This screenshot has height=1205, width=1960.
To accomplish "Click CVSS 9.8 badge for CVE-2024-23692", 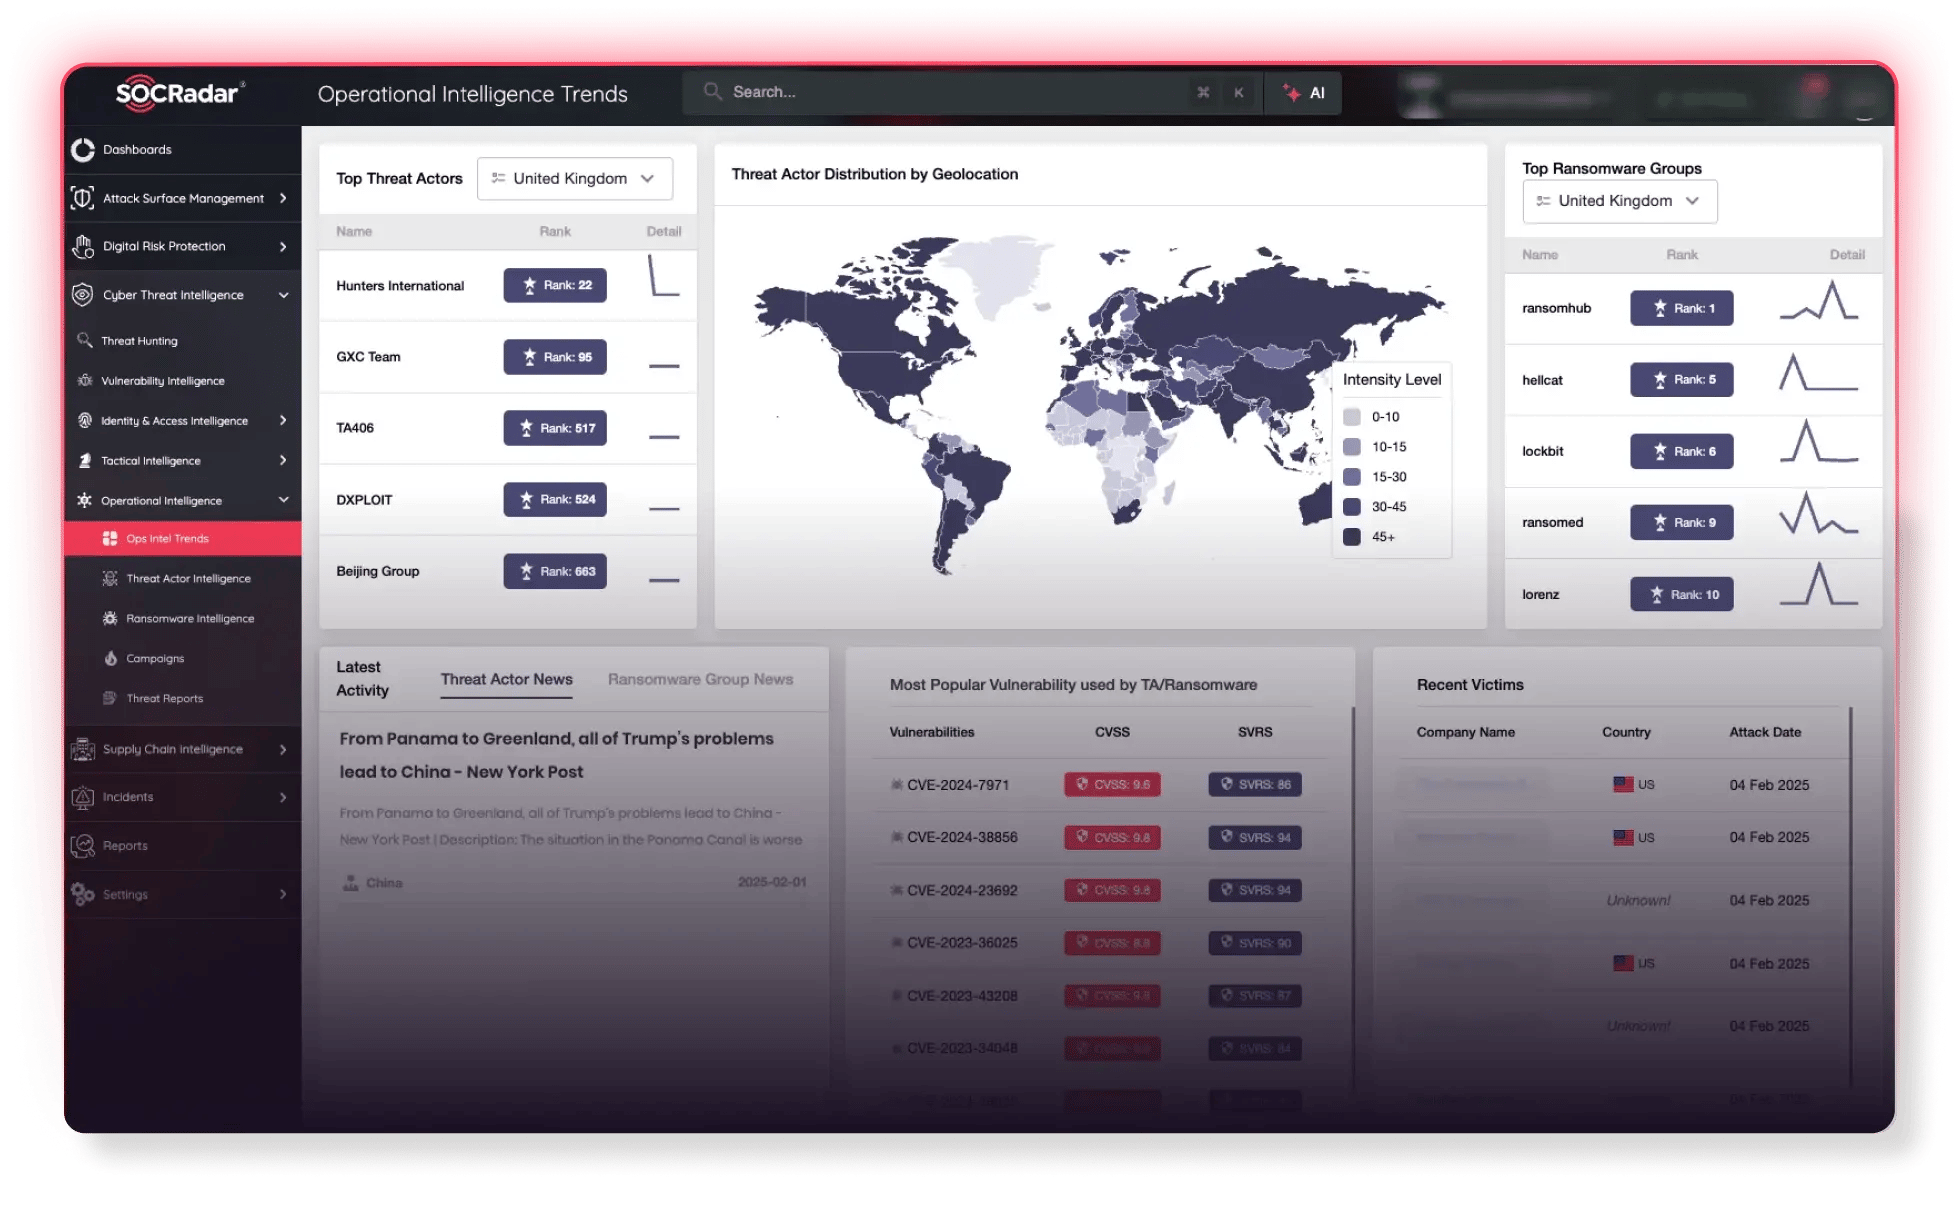I will point(1112,890).
